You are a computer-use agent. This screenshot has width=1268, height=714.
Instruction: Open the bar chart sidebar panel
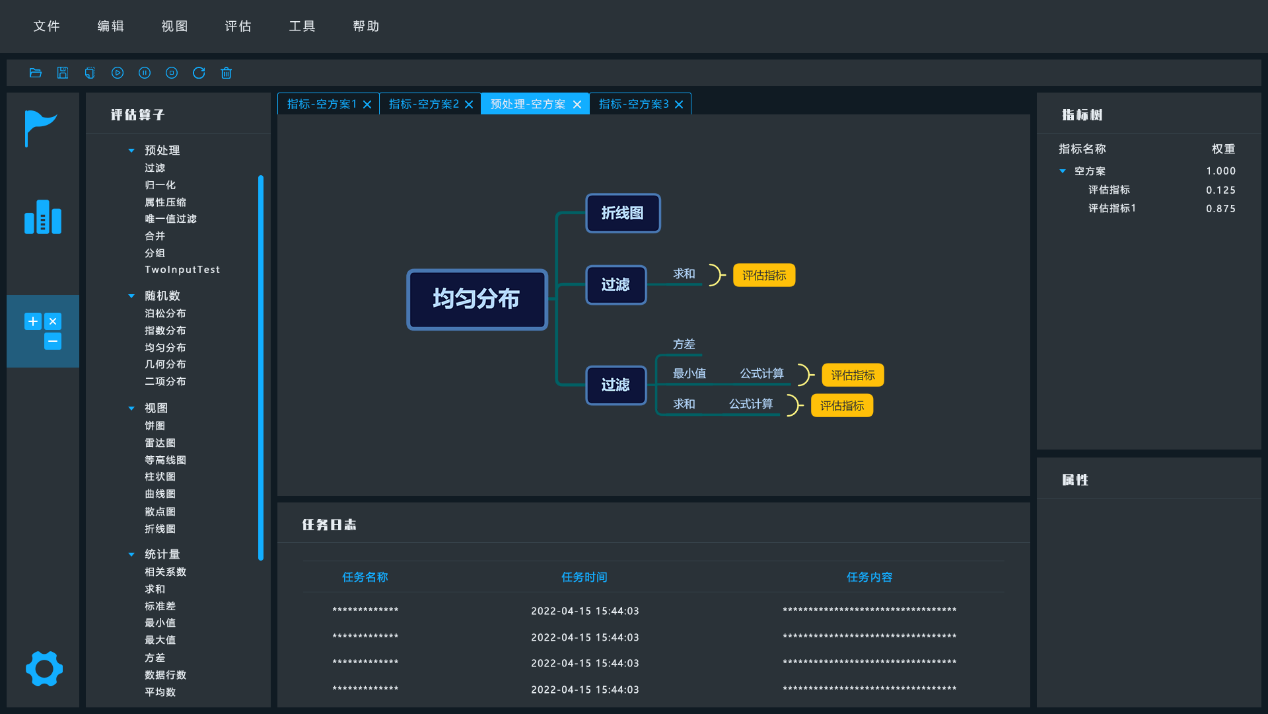(42, 216)
